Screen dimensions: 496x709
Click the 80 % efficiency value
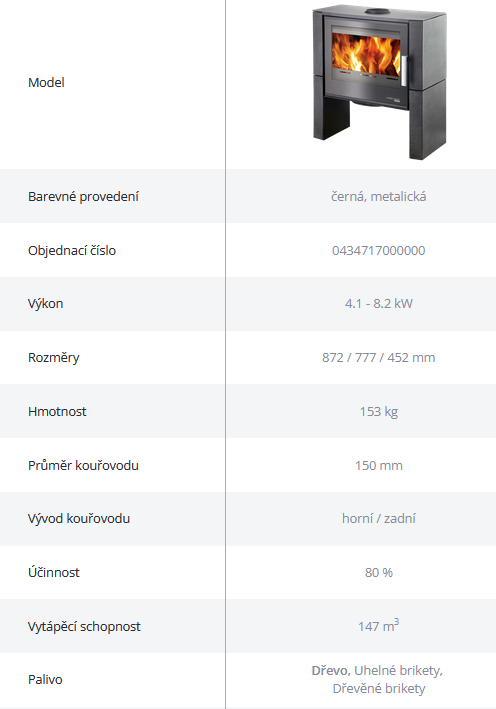pos(378,572)
